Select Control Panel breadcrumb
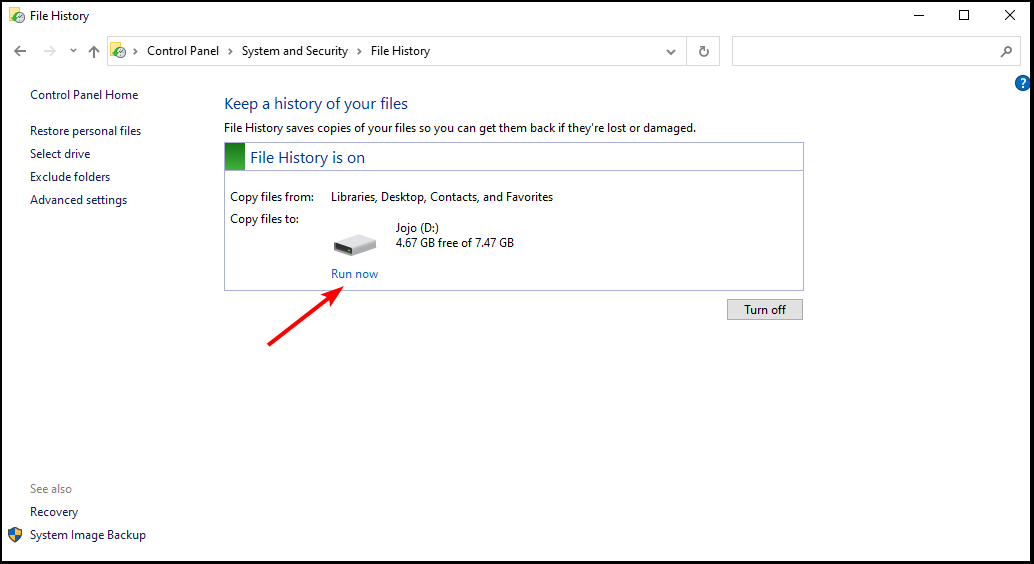1034x564 pixels. [183, 51]
